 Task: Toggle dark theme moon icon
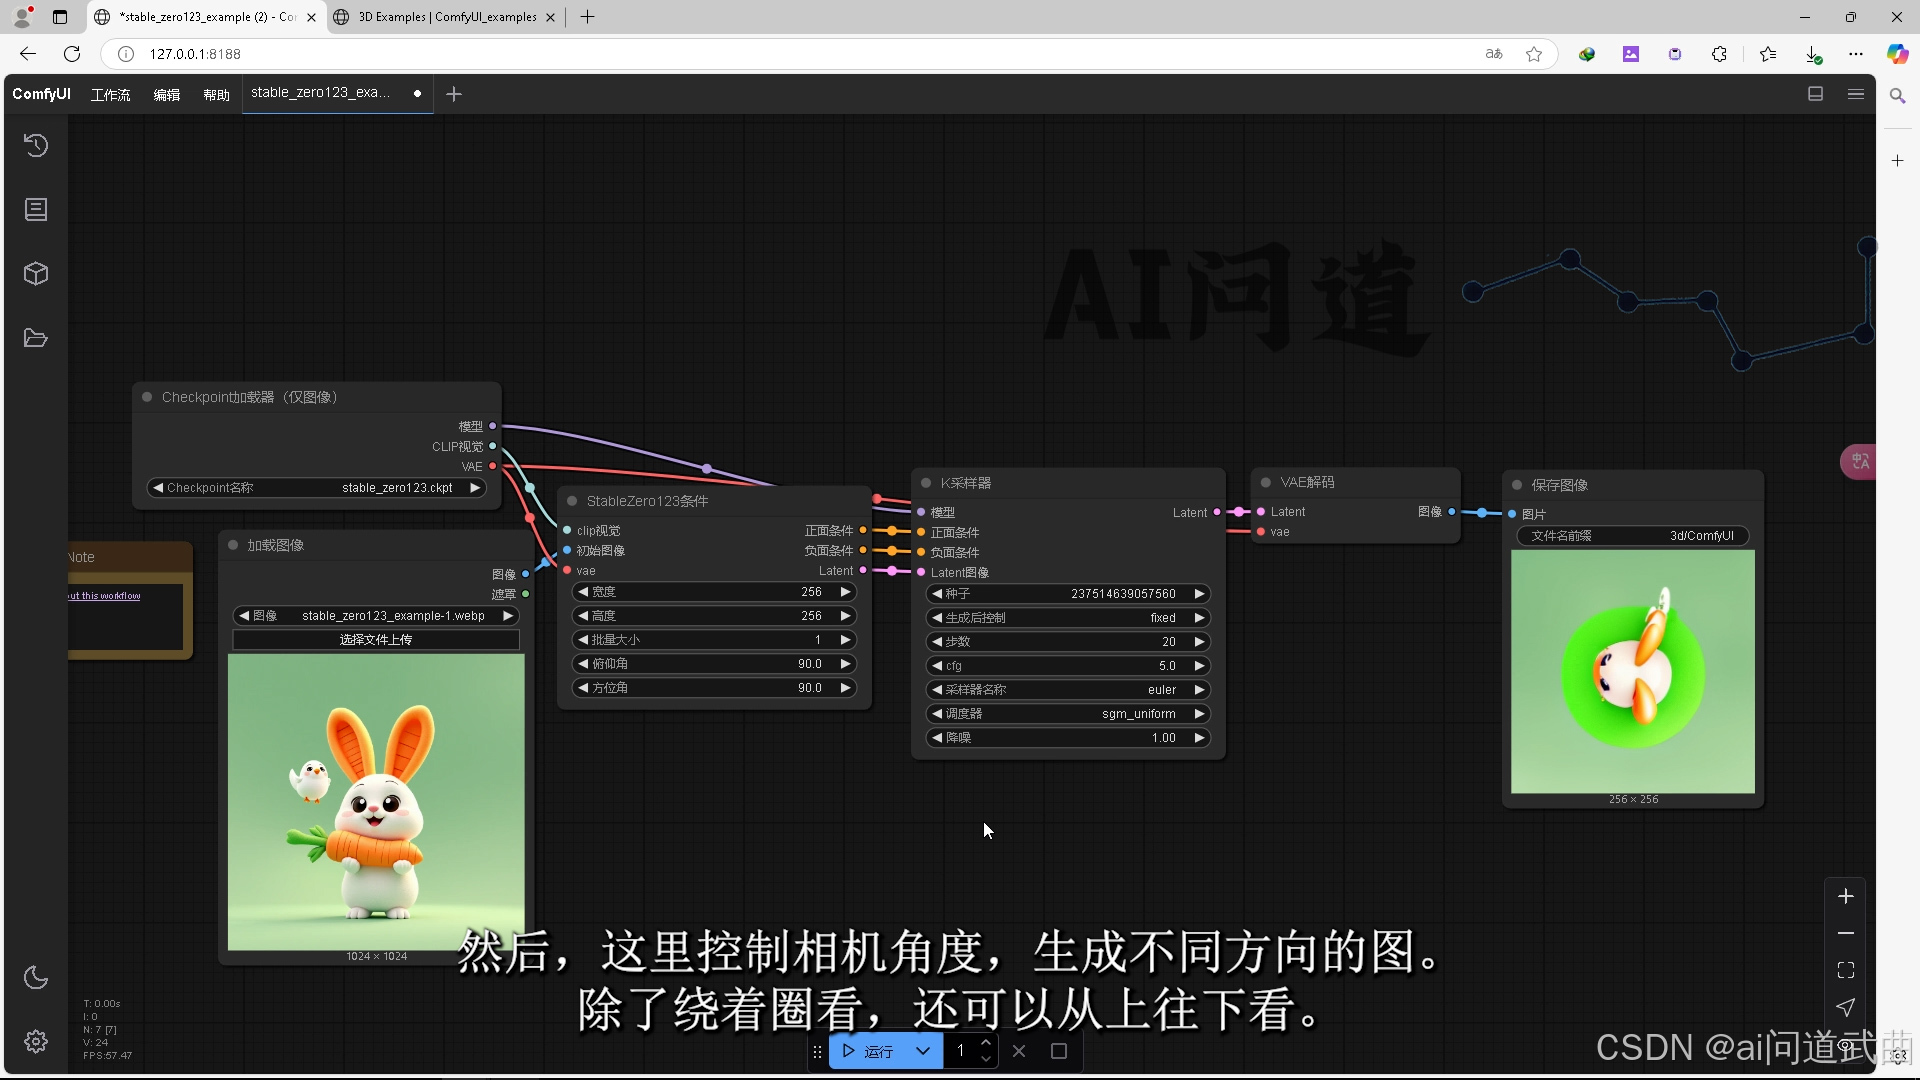coord(36,977)
